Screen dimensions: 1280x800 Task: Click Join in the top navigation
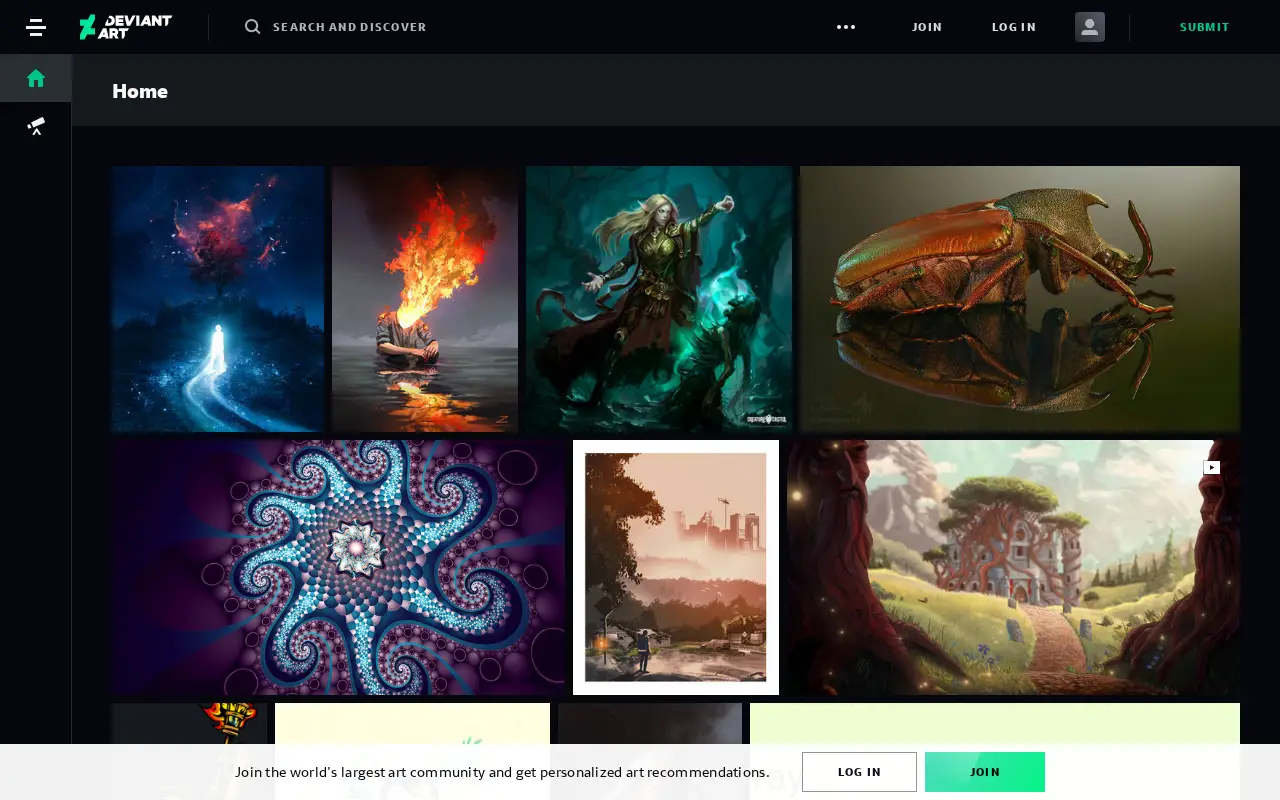pos(927,27)
